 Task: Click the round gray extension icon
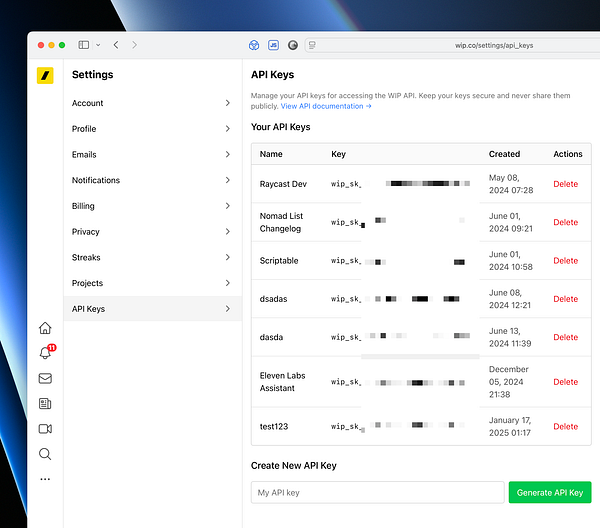click(x=293, y=45)
